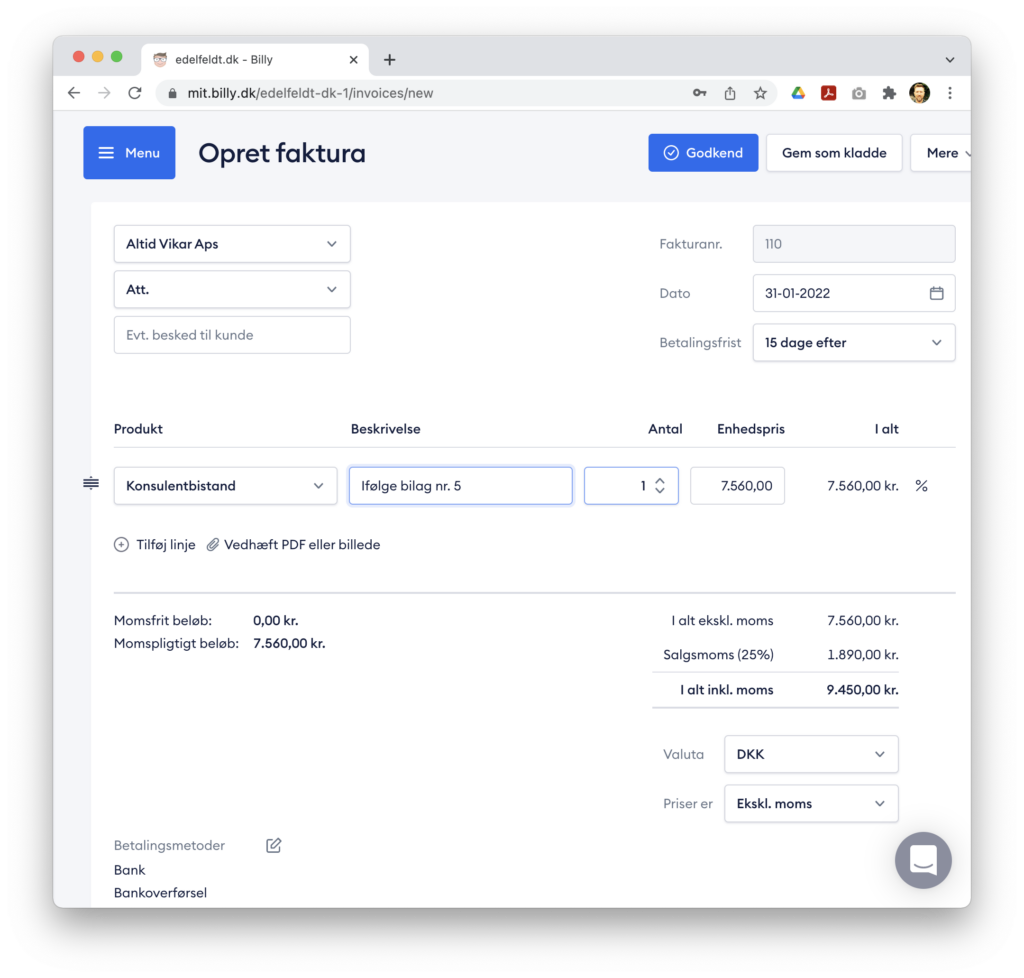
Task: Click Vedhæft PDF eller billede
Action: (x=293, y=544)
